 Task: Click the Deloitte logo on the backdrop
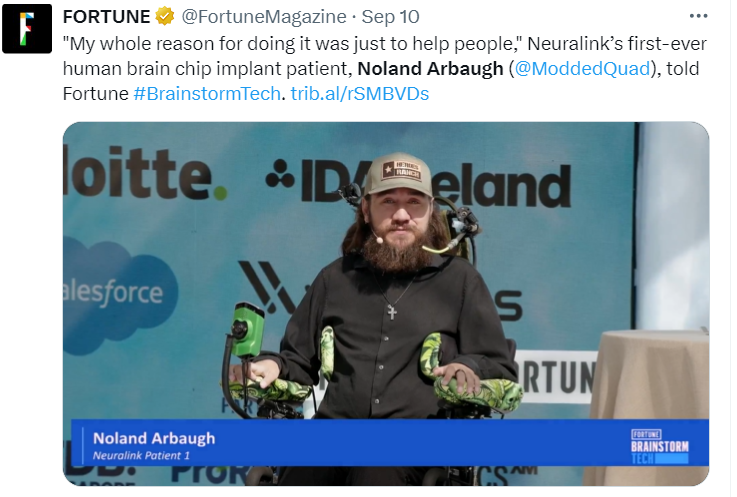145,173
